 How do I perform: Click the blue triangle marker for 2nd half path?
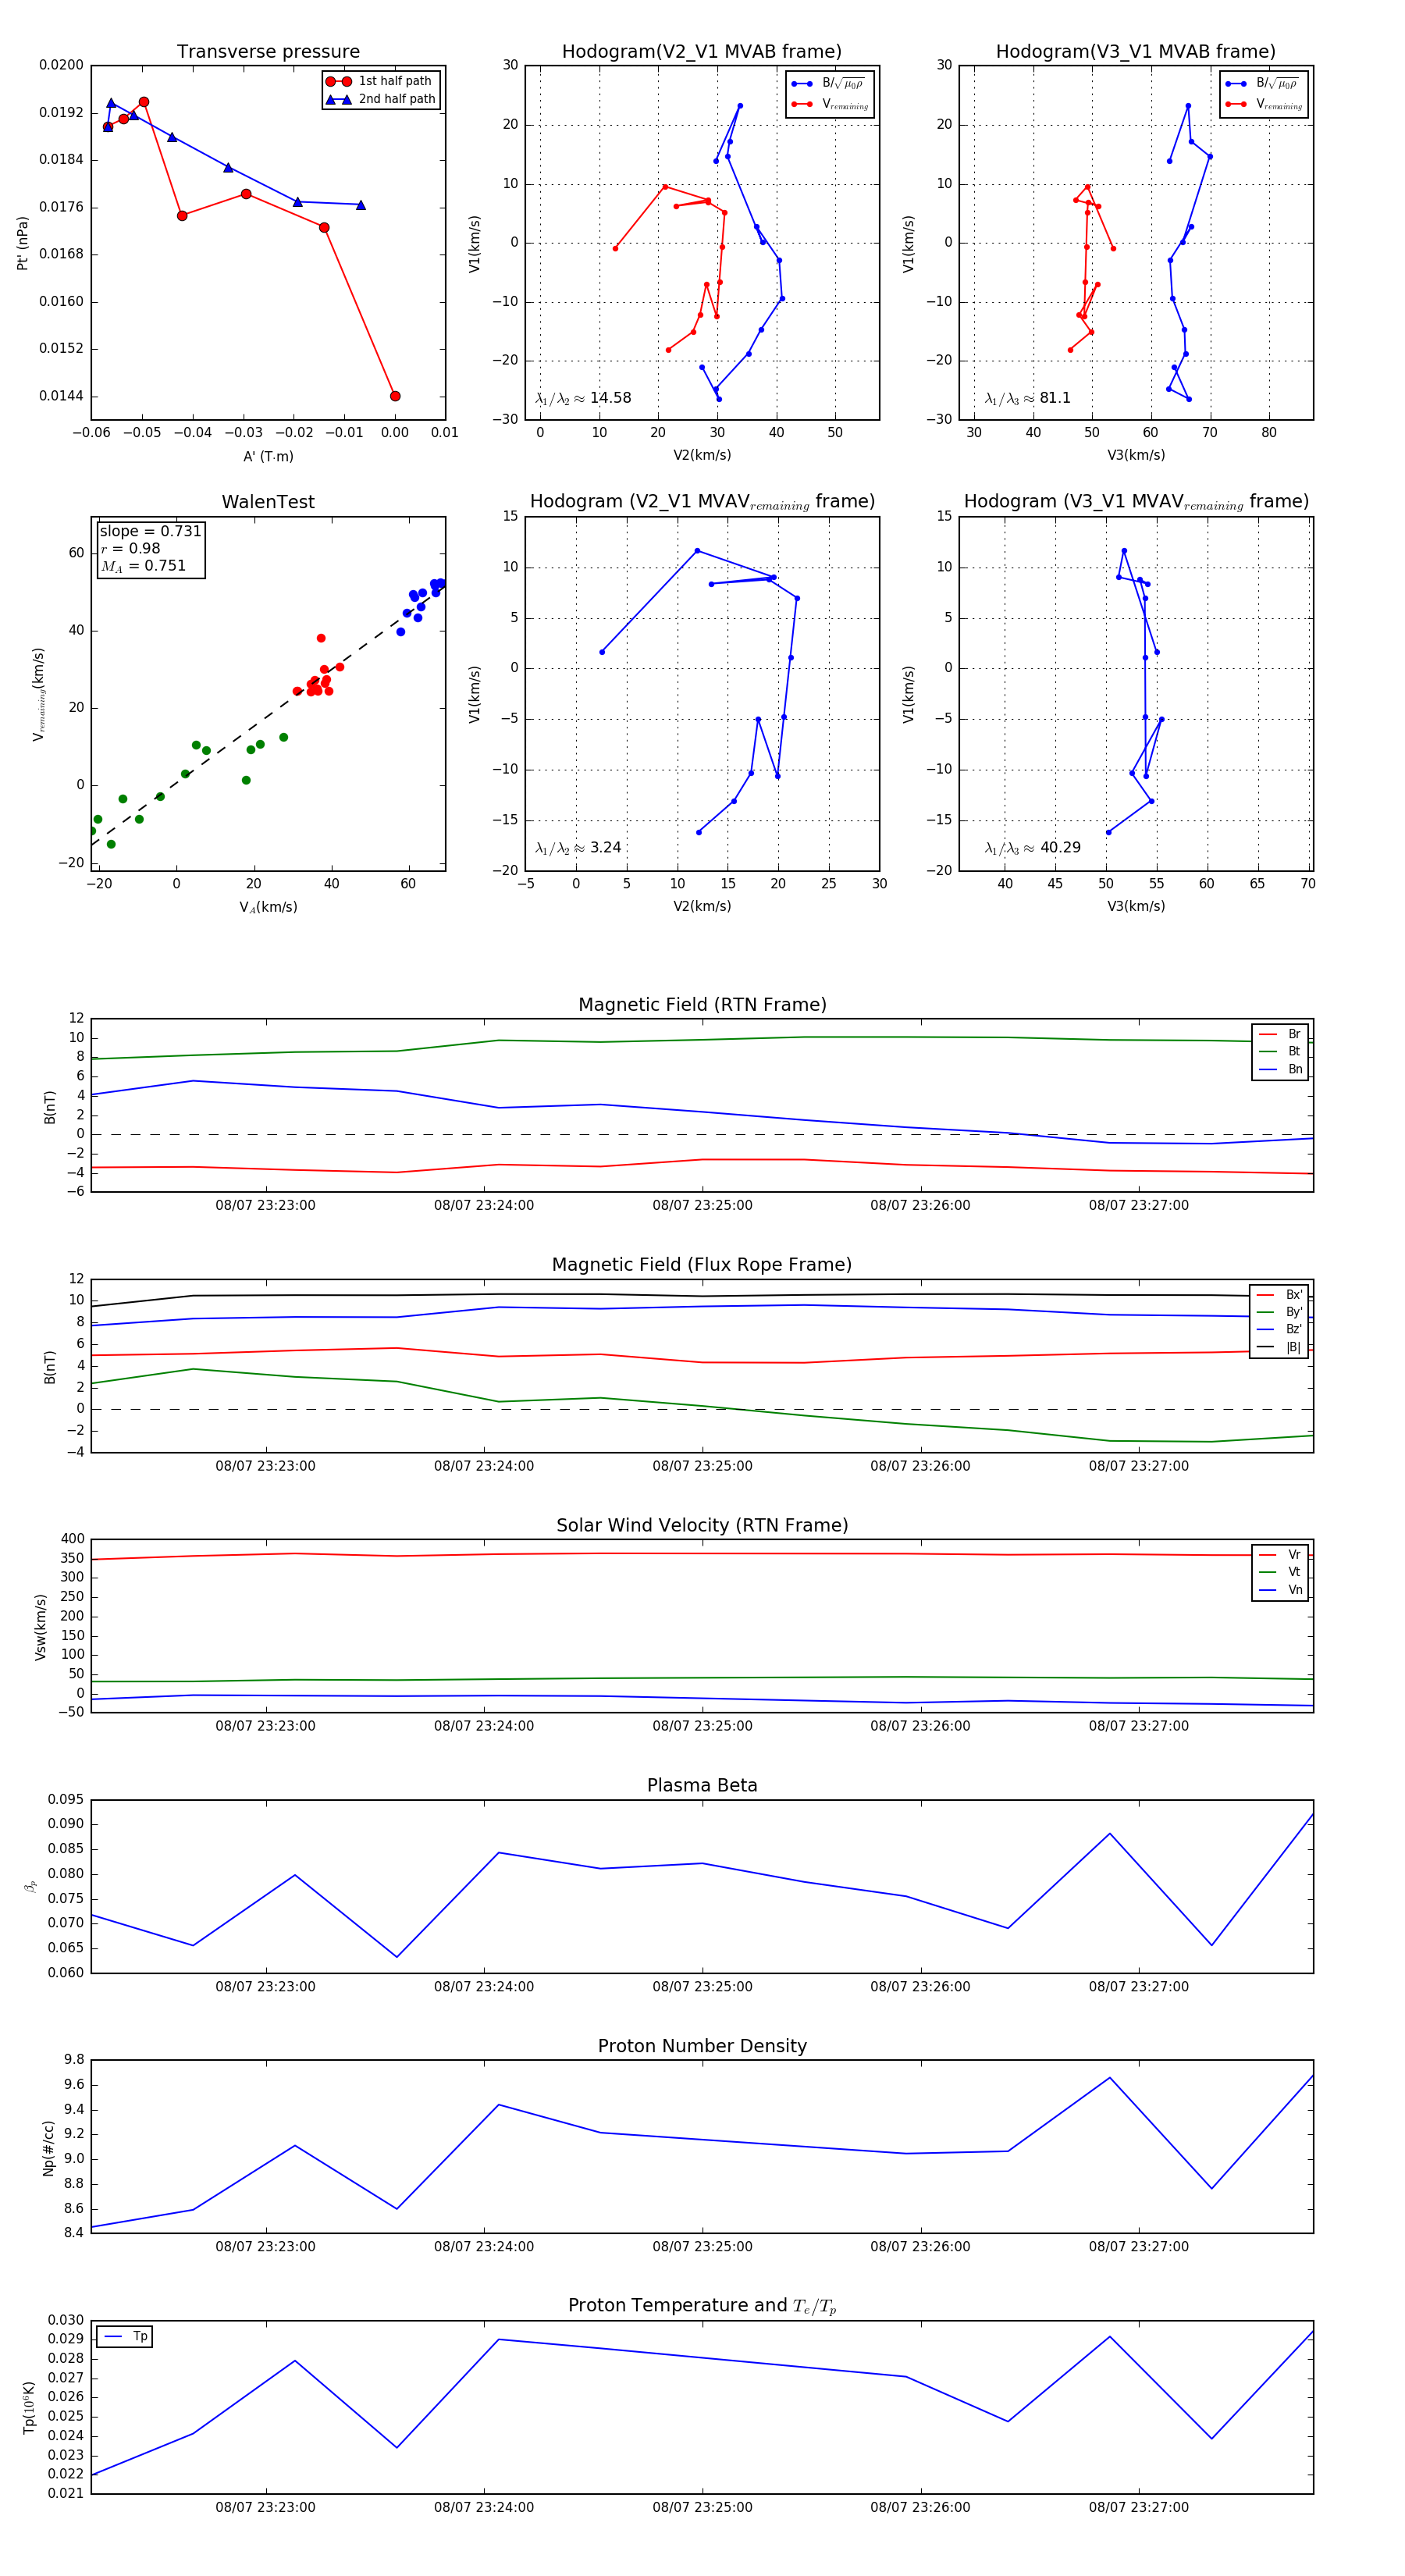[338, 99]
